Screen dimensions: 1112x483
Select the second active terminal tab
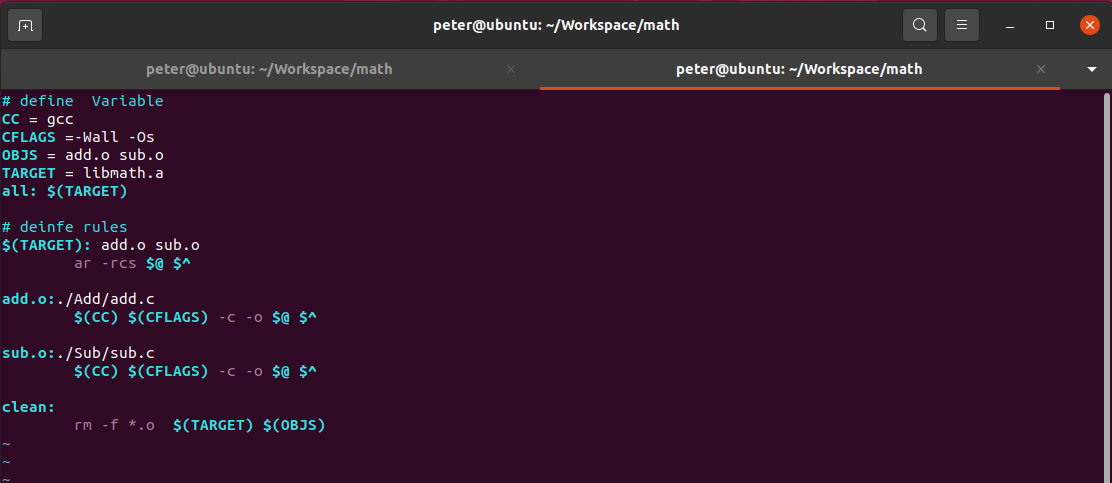(798, 69)
